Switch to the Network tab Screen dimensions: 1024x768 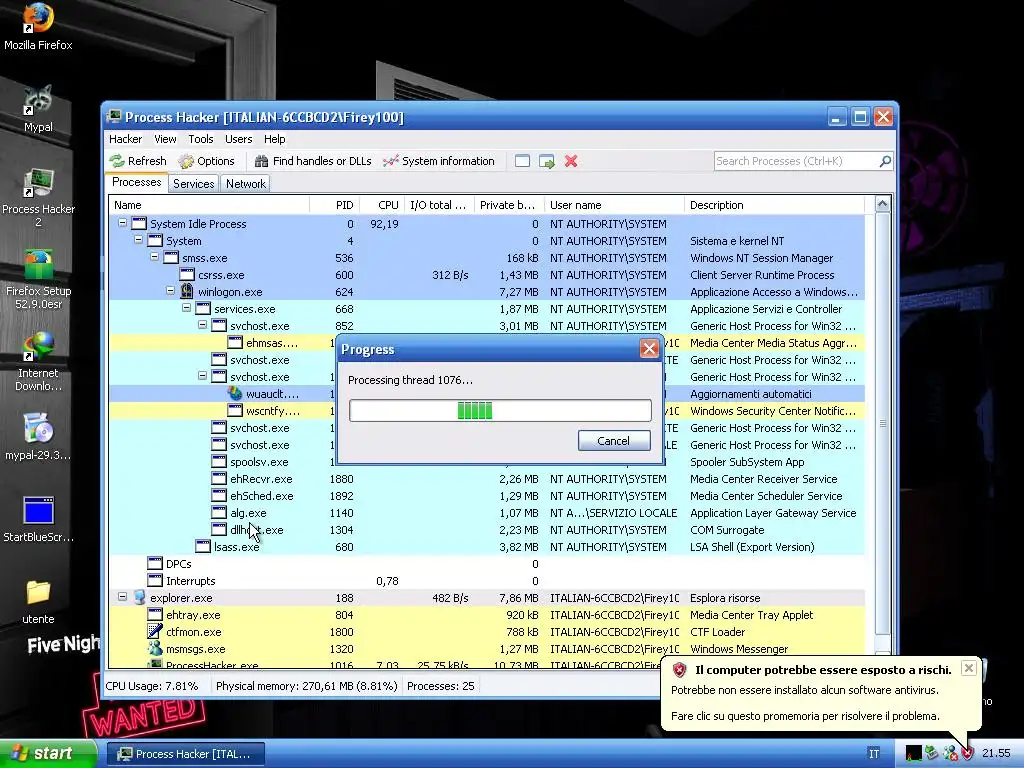tap(246, 184)
